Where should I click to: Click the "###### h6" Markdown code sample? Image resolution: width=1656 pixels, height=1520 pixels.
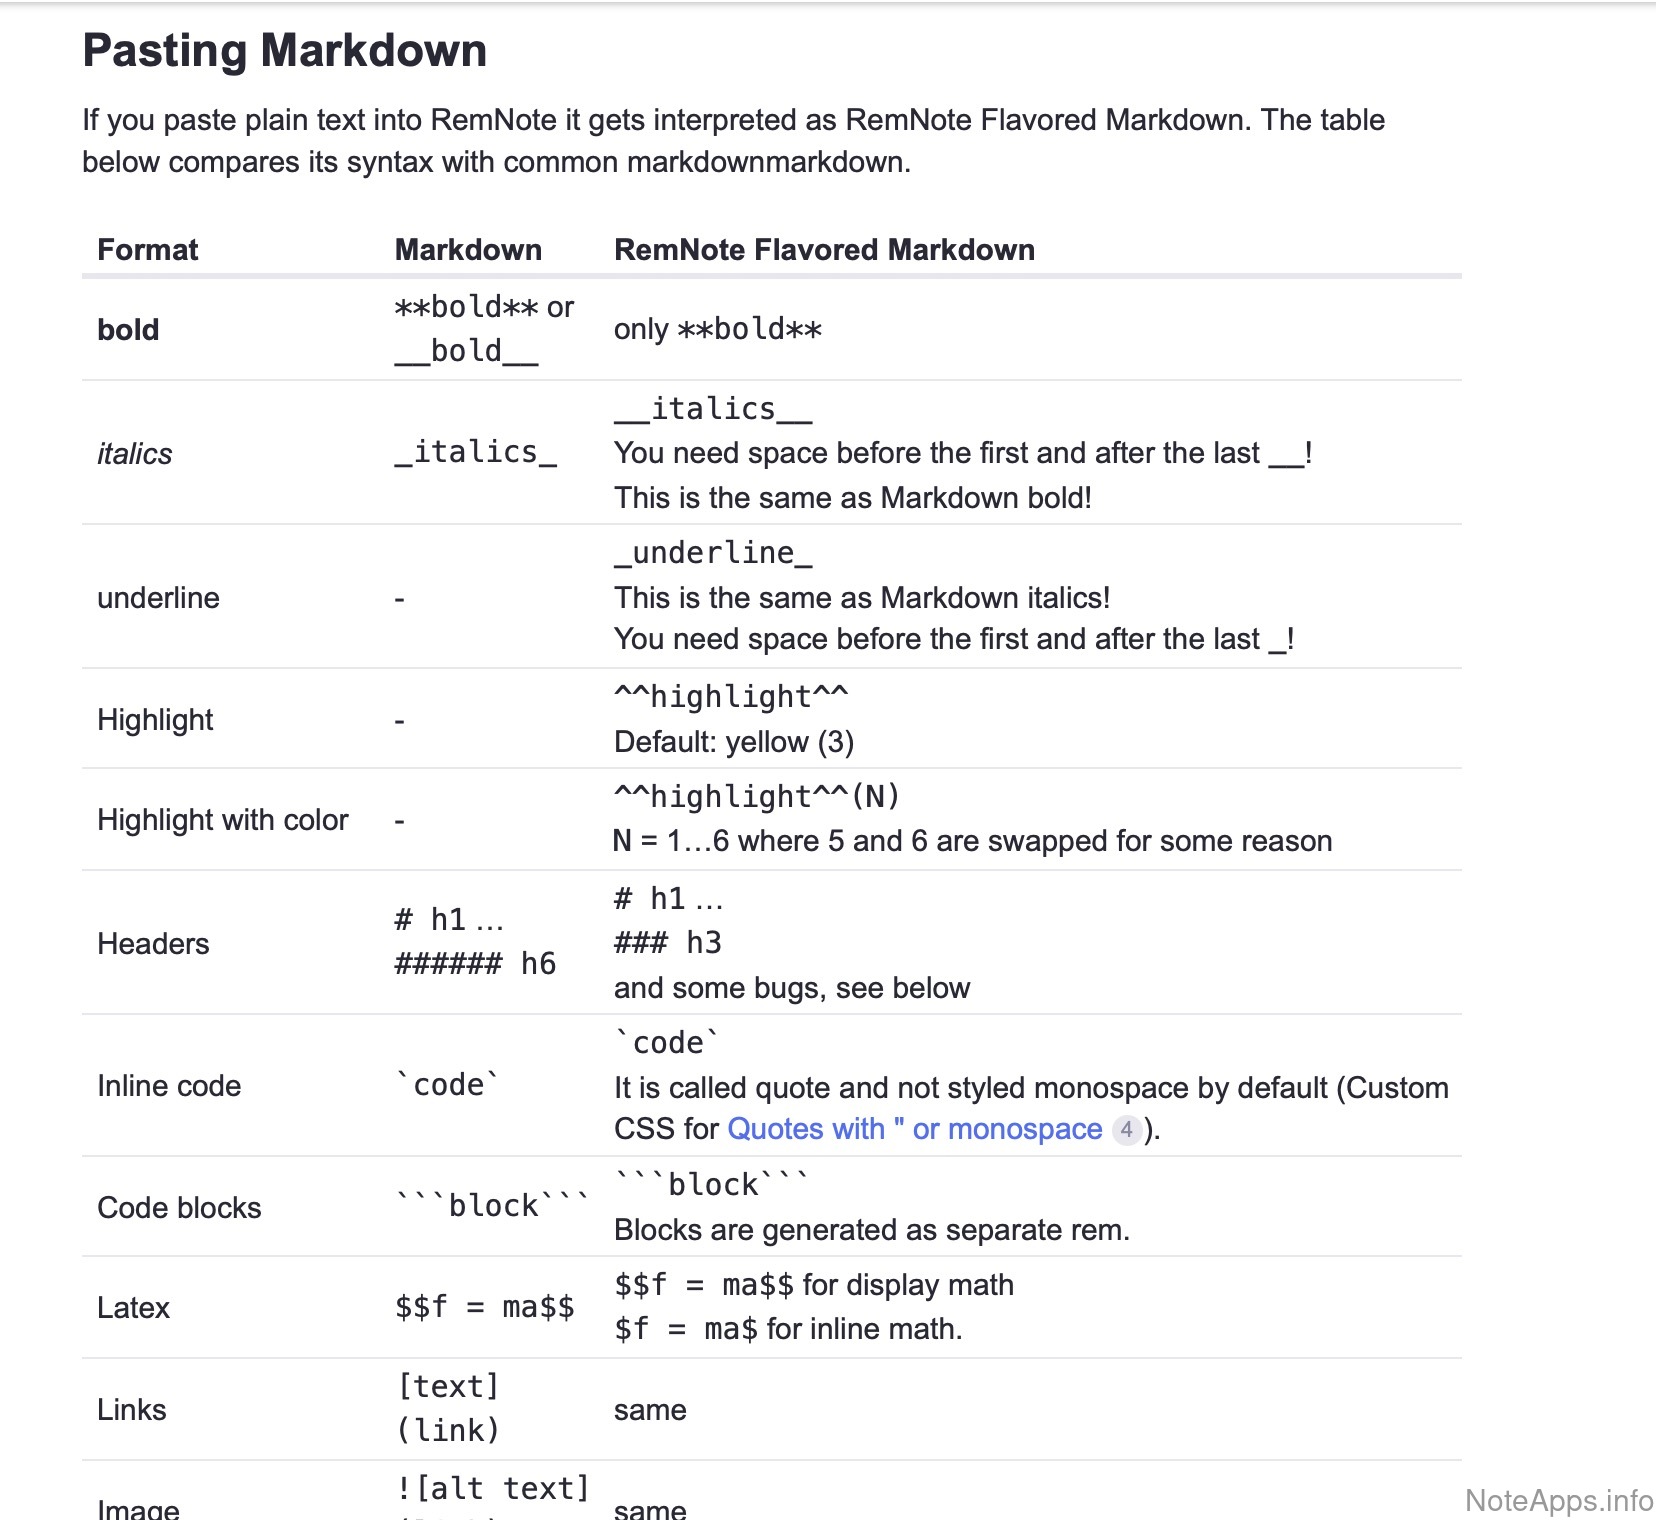(x=475, y=964)
